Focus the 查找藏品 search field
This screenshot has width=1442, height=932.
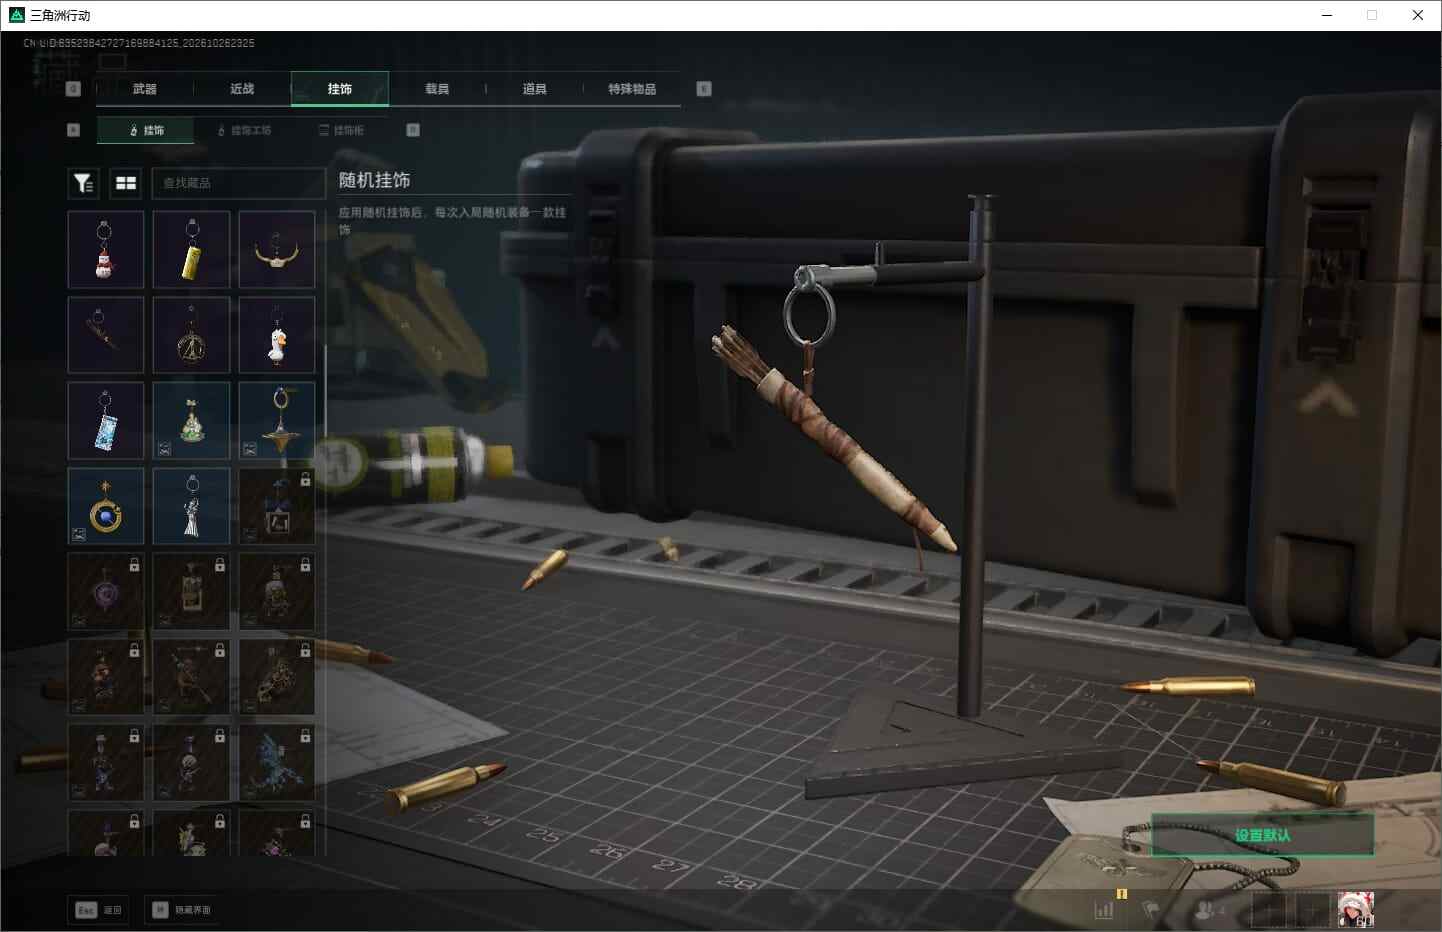(x=238, y=183)
